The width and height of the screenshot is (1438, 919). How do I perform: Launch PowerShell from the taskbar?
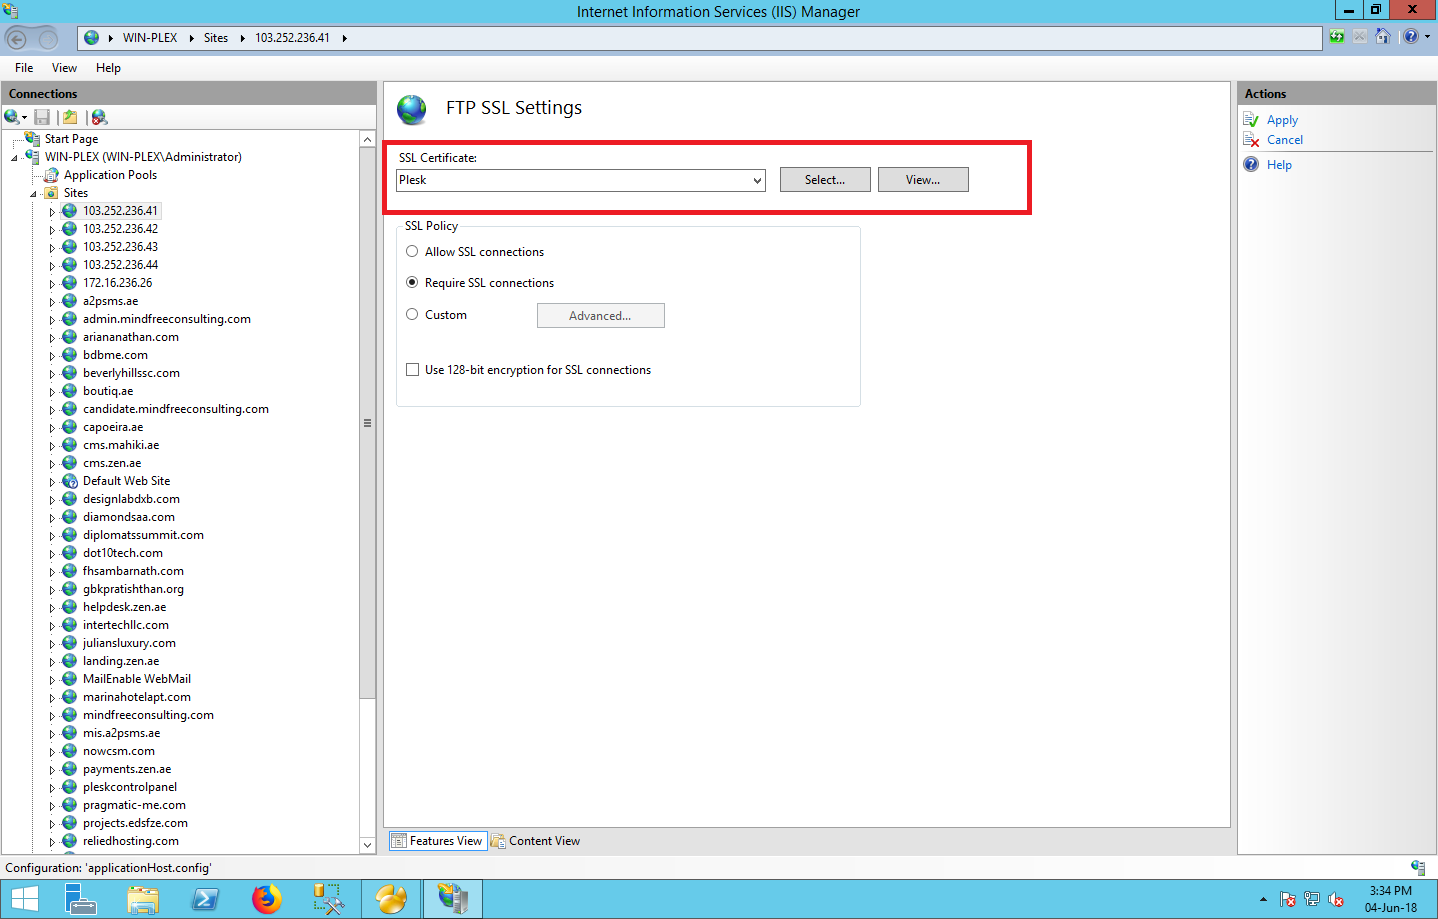(205, 899)
